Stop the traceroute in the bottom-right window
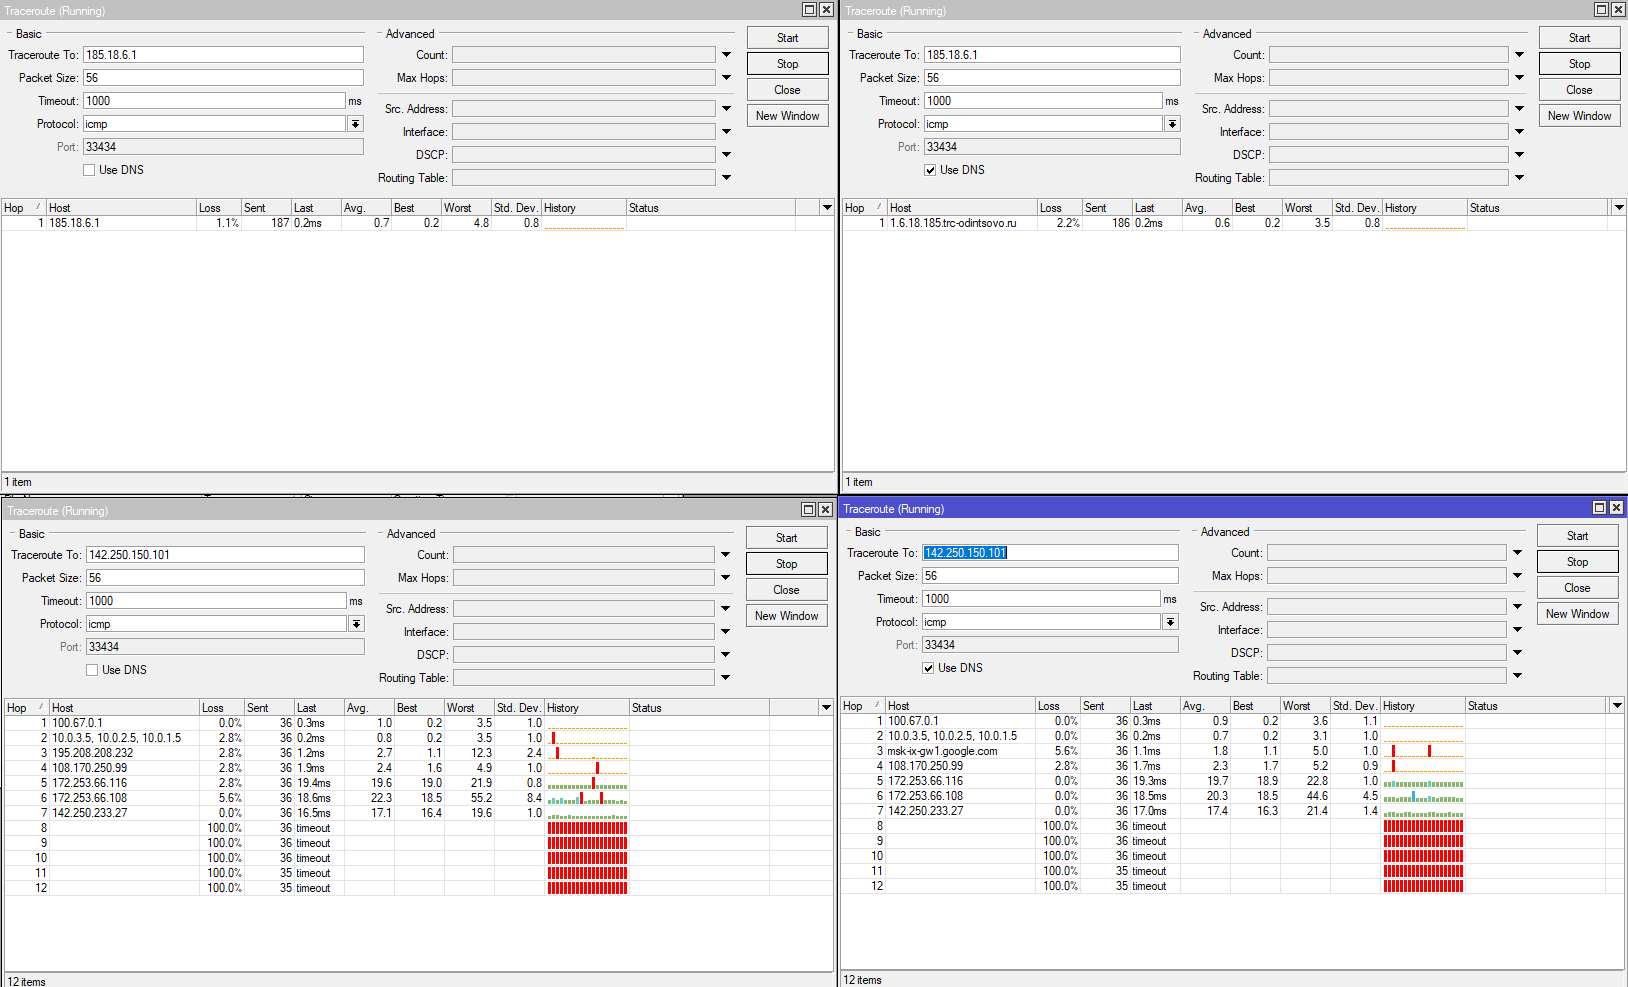The width and height of the screenshot is (1628, 987). (1578, 562)
